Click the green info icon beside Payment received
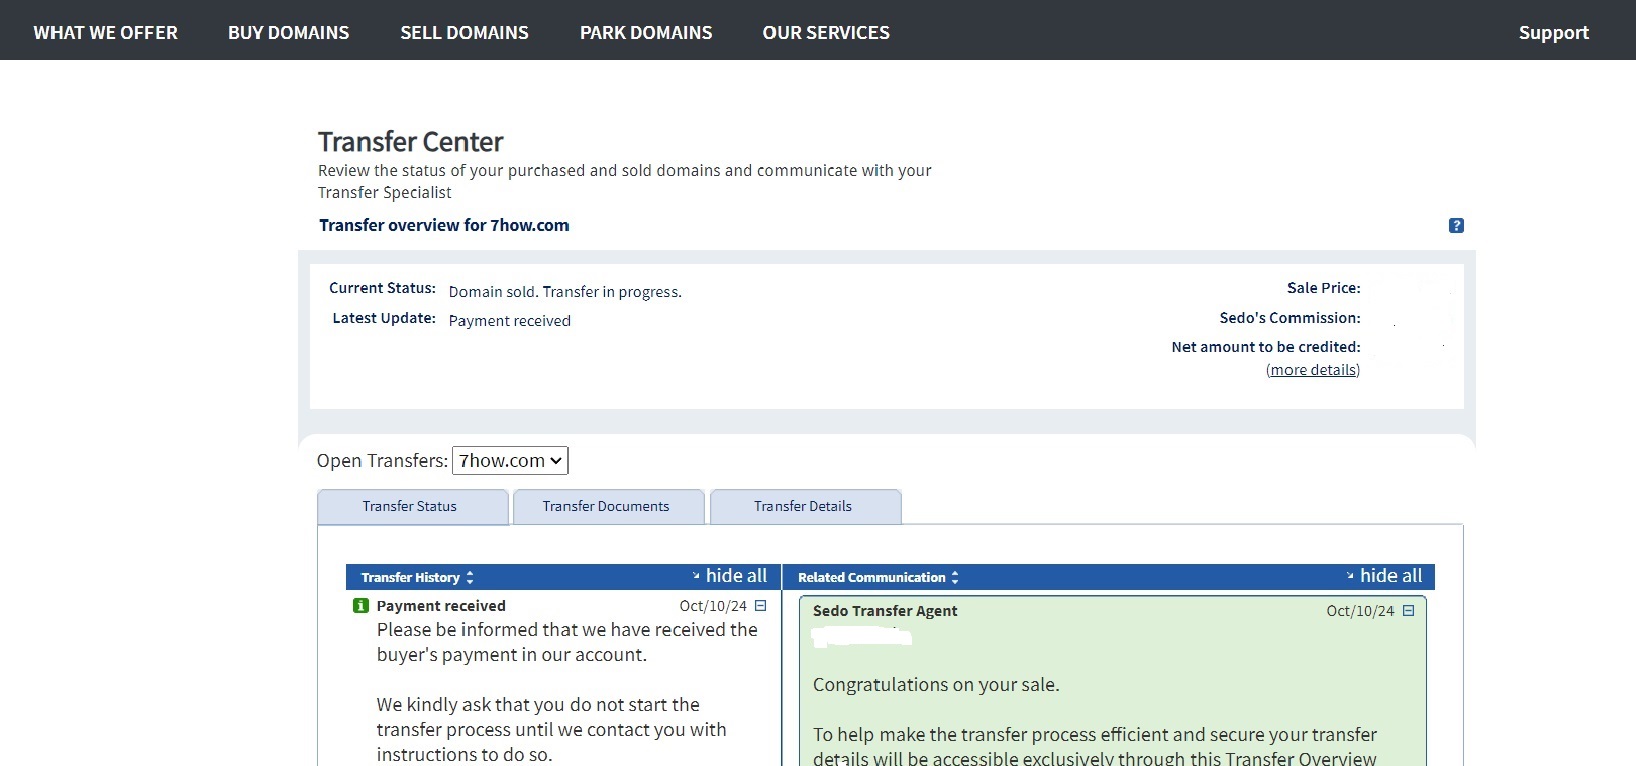 click(x=361, y=606)
